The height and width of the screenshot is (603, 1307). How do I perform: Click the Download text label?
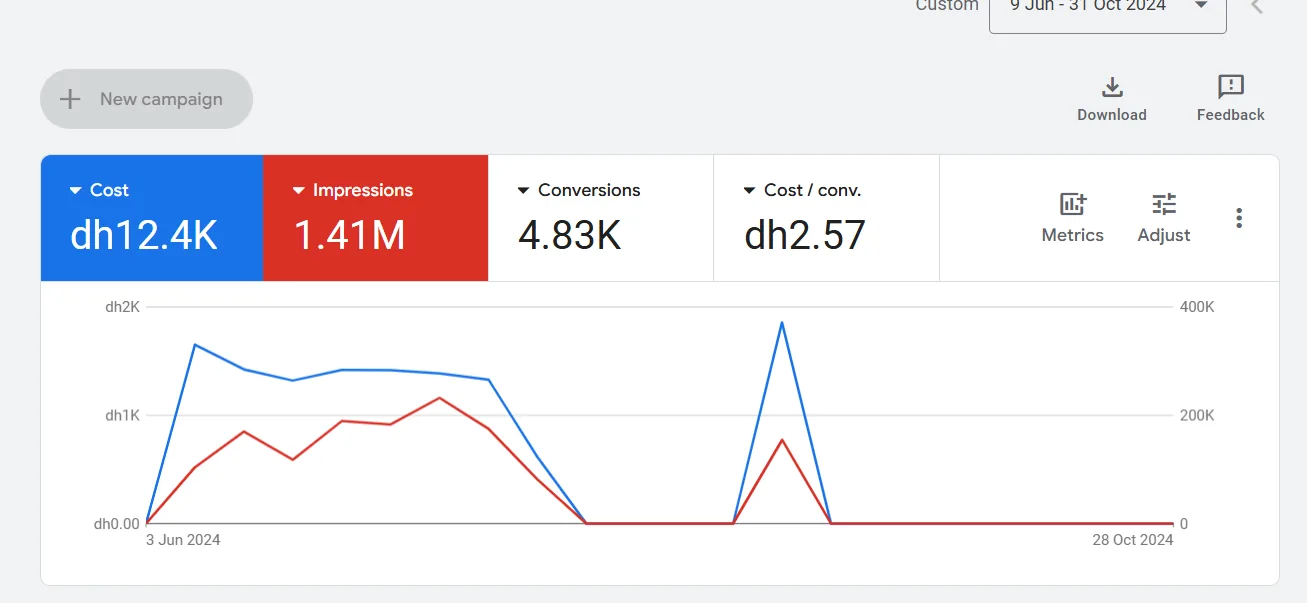tap(1112, 115)
